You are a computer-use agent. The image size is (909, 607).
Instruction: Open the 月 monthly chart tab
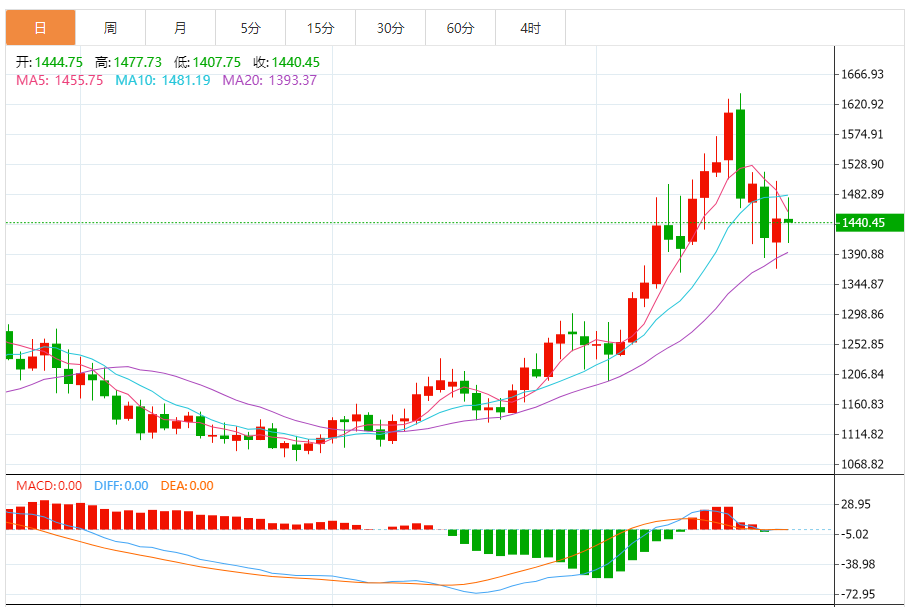click(180, 28)
